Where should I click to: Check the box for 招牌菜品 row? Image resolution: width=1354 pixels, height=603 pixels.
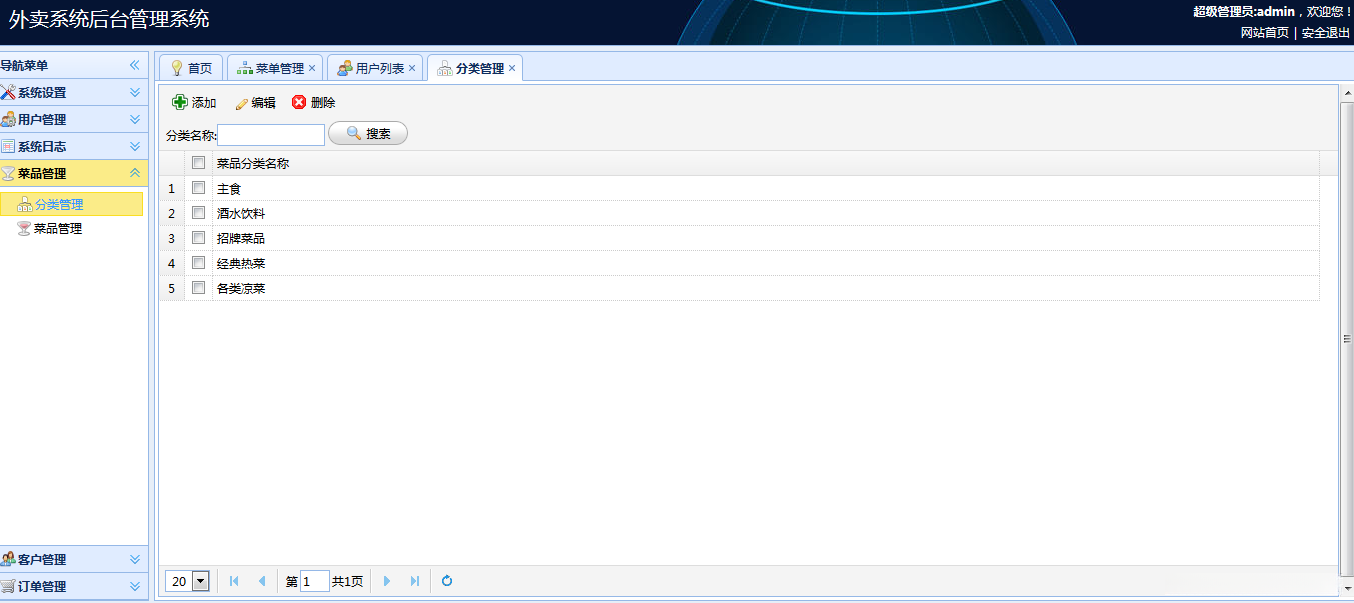pos(198,238)
